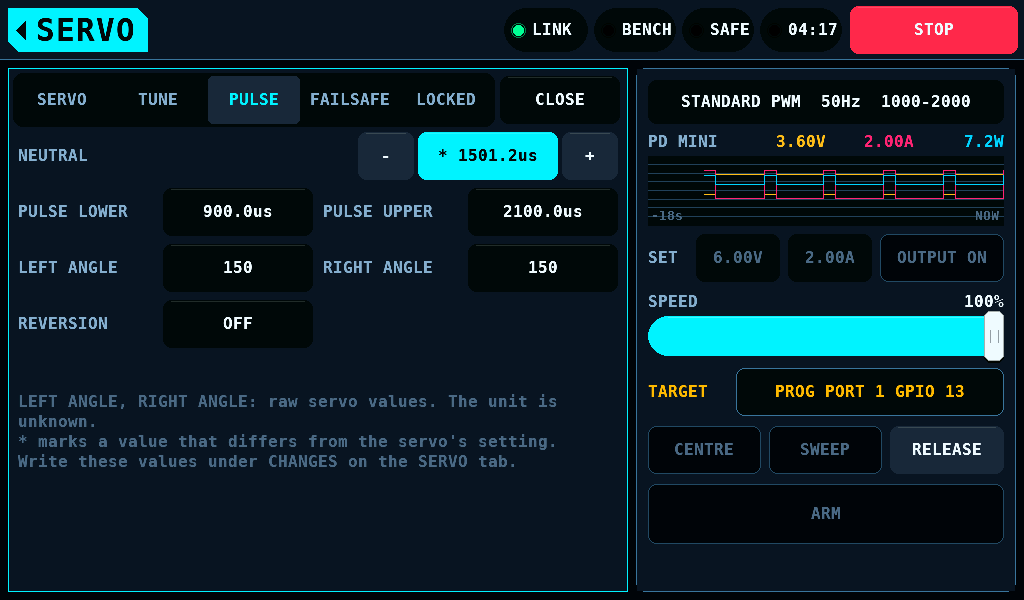Toggle REVERSION off setting
The image size is (1024, 600).
point(238,324)
